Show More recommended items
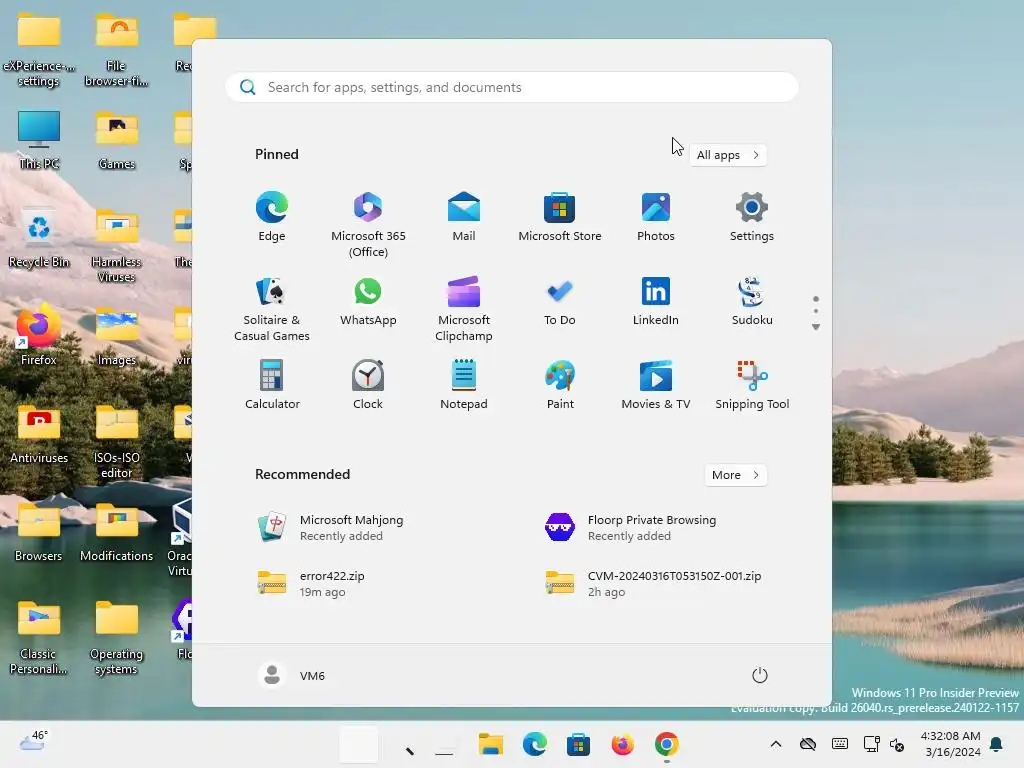Viewport: 1024px width, 768px height. (x=735, y=475)
